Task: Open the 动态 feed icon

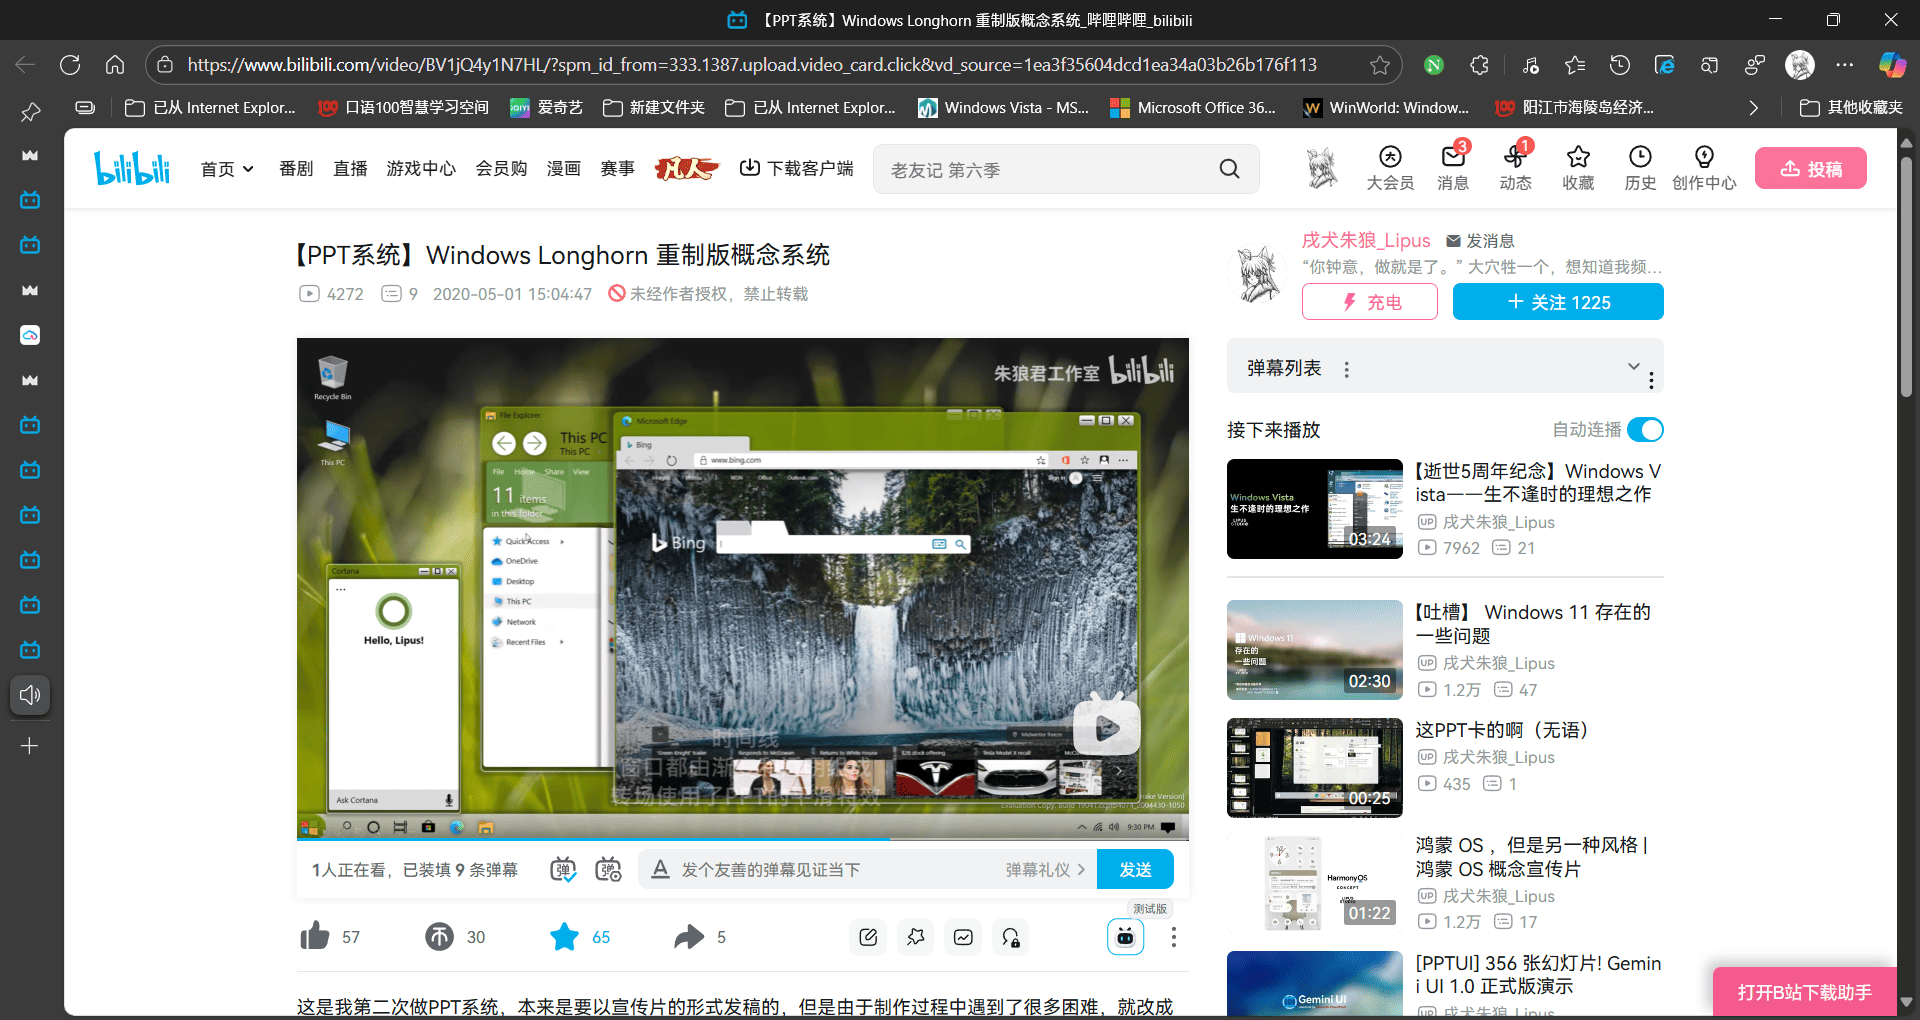Action: [1515, 168]
